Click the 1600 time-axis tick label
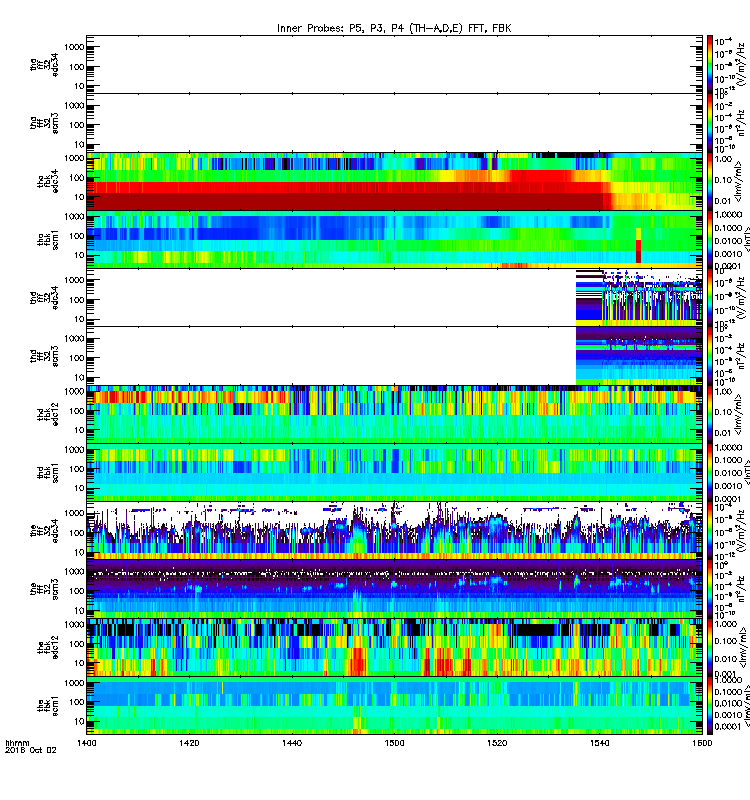The width and height of the screenshot is (750, 800). coord(702,742)
